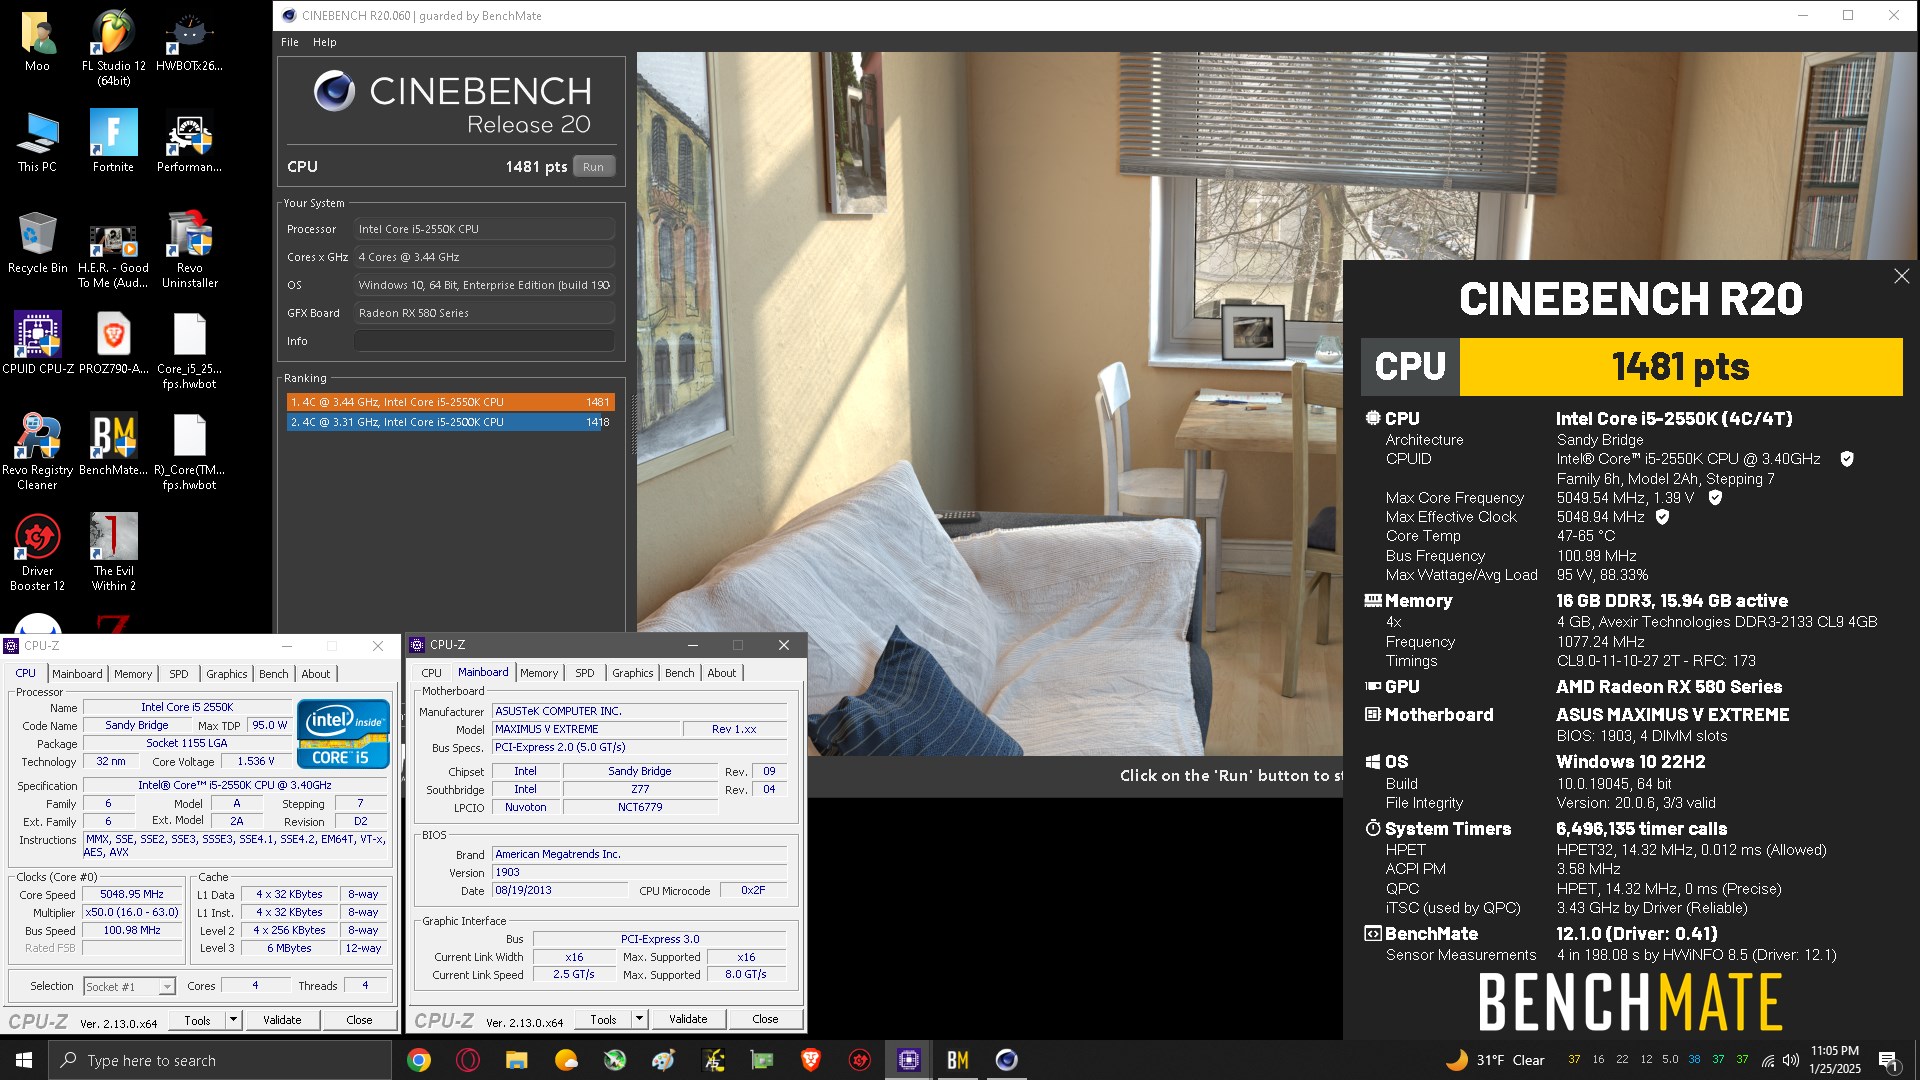Launch The Evil Within 2 shortcut
The height and width of the screenshot is (1080, 1920).
point(113,553)
